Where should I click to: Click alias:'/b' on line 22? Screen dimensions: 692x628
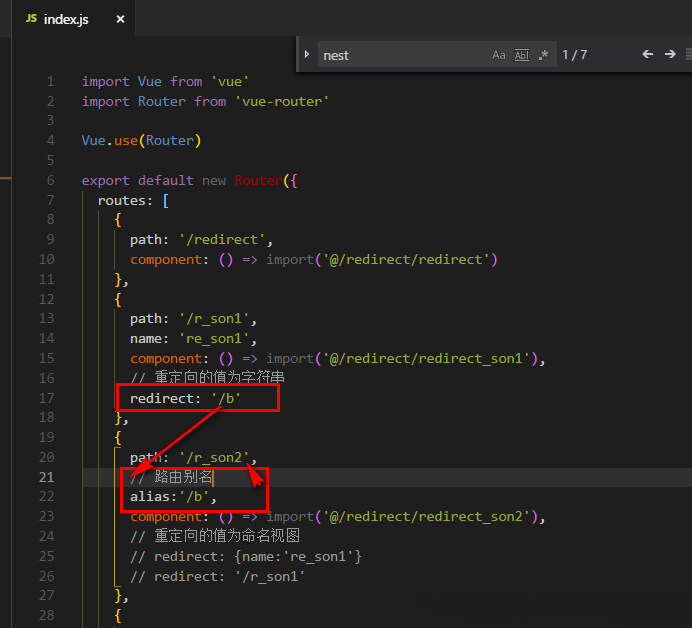pyautogui.click(x=173, y=497)
